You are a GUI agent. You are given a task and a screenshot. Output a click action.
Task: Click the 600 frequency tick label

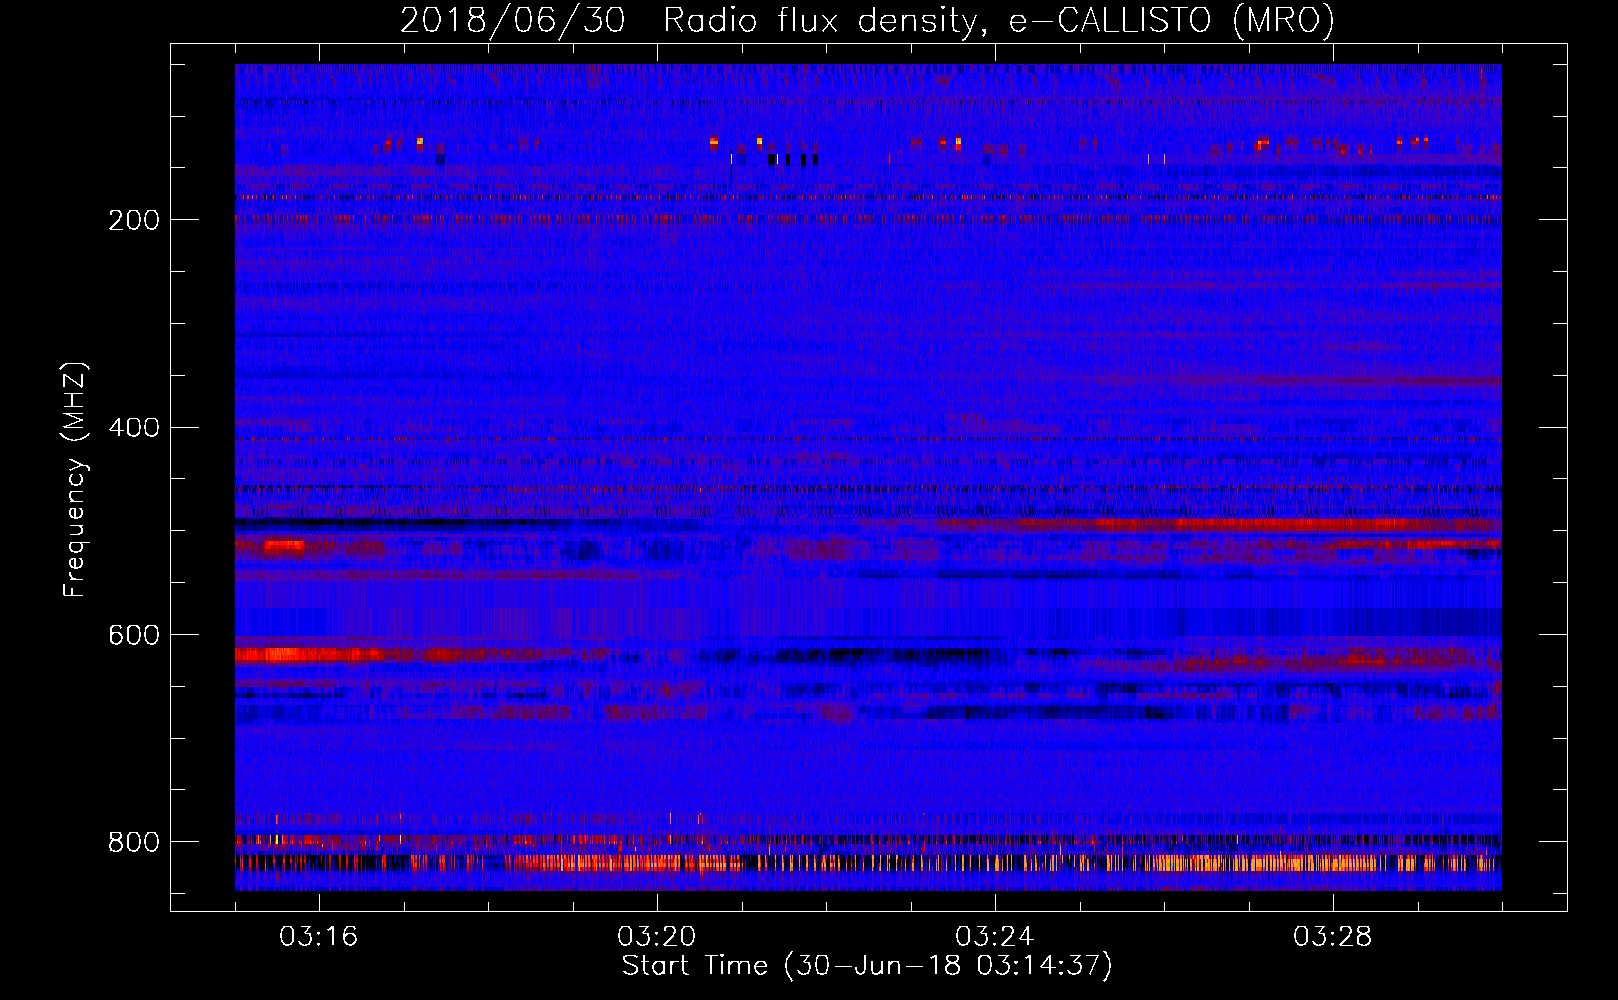pyautogui.click(x=133, y=636)
